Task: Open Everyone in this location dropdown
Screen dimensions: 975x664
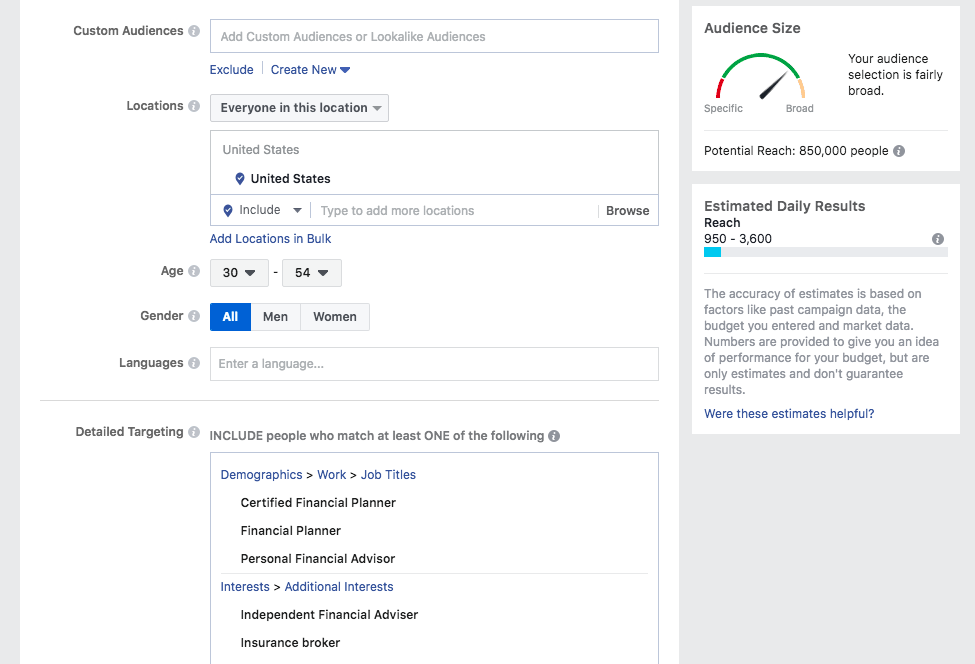Action: [299, 108]
